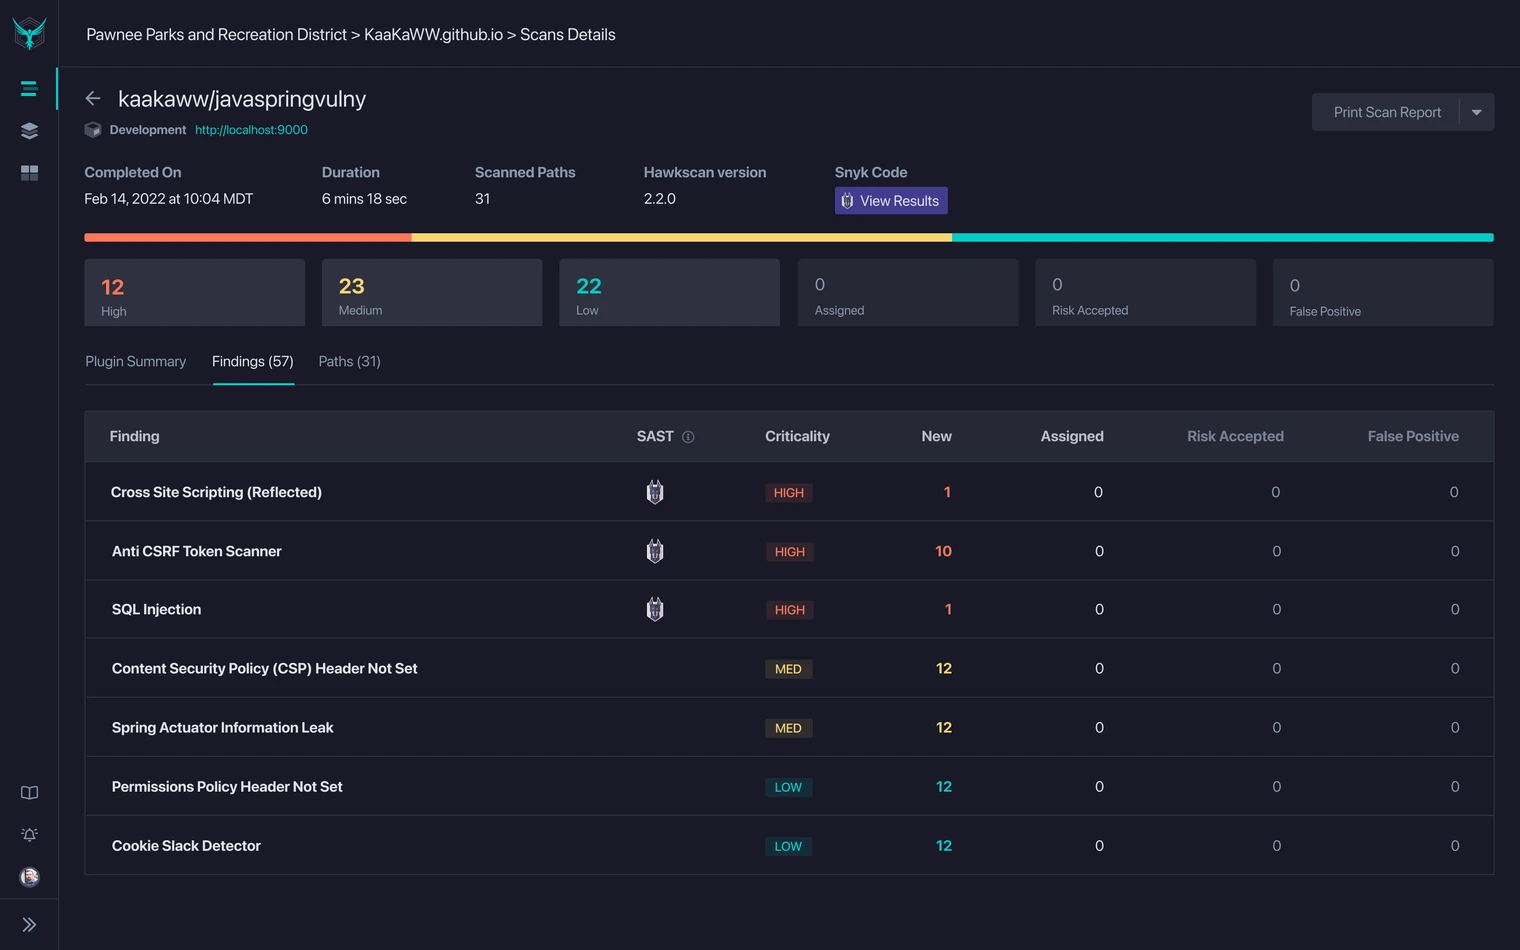Click the notifications bell icon
This screenshot has width=1520, height=950.
click(29, 834)
